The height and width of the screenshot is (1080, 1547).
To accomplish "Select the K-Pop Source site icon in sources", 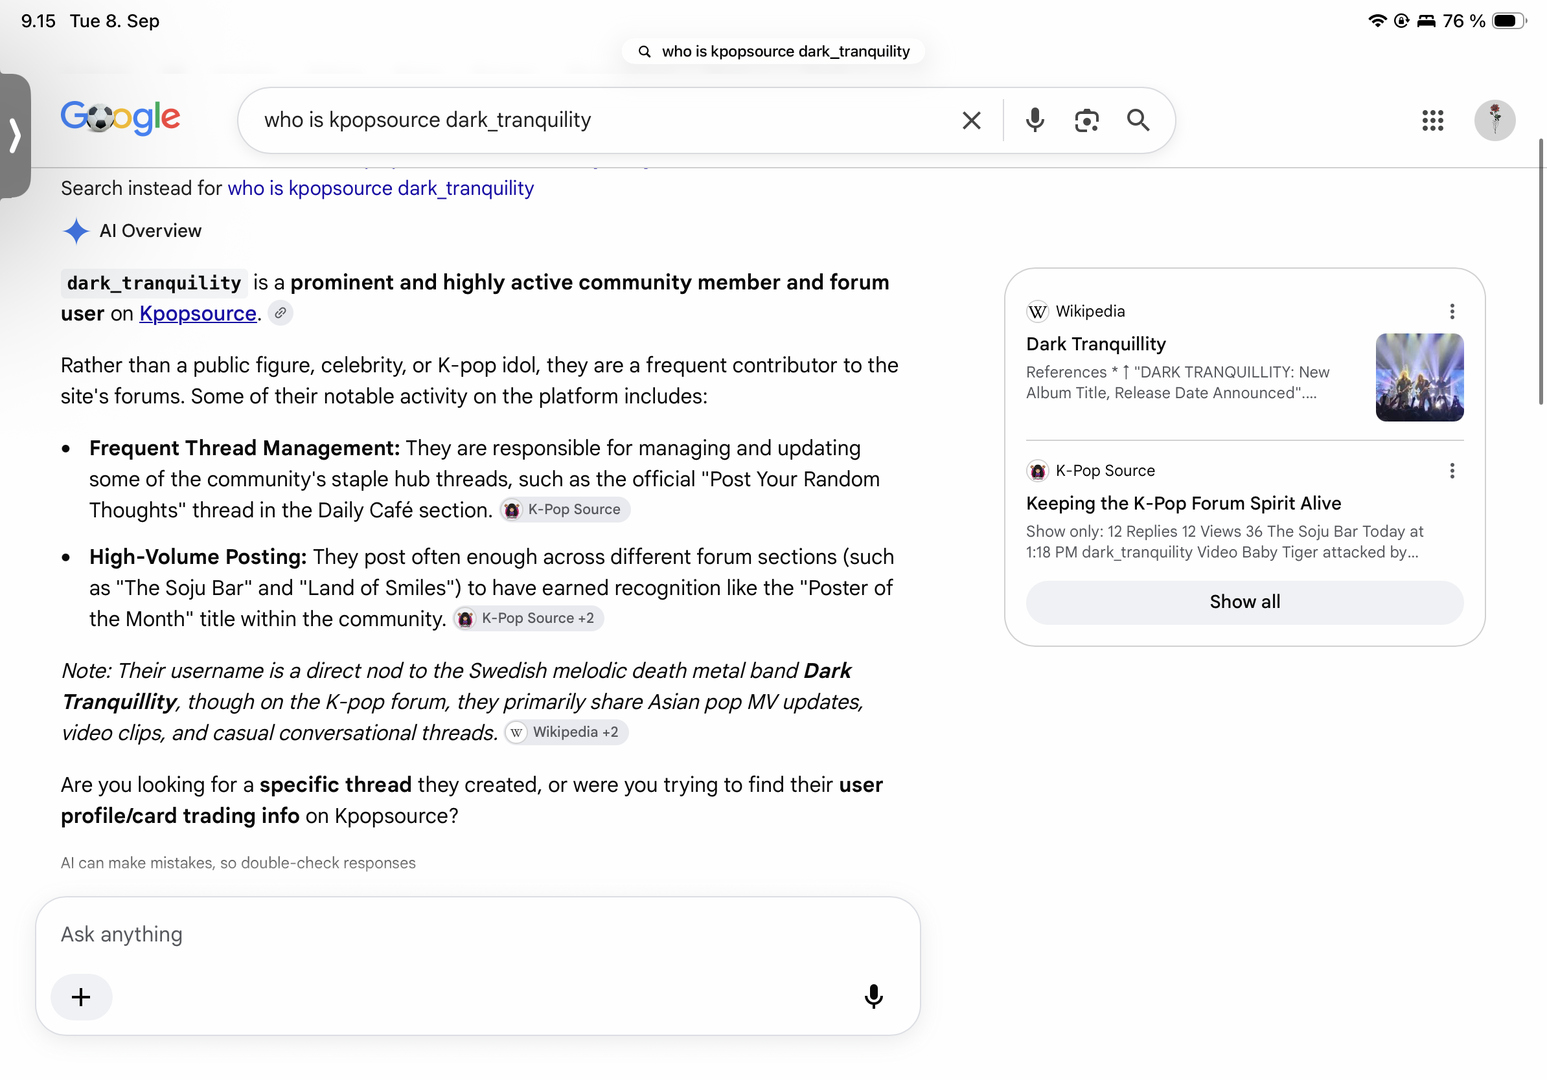I will 1038,470.
